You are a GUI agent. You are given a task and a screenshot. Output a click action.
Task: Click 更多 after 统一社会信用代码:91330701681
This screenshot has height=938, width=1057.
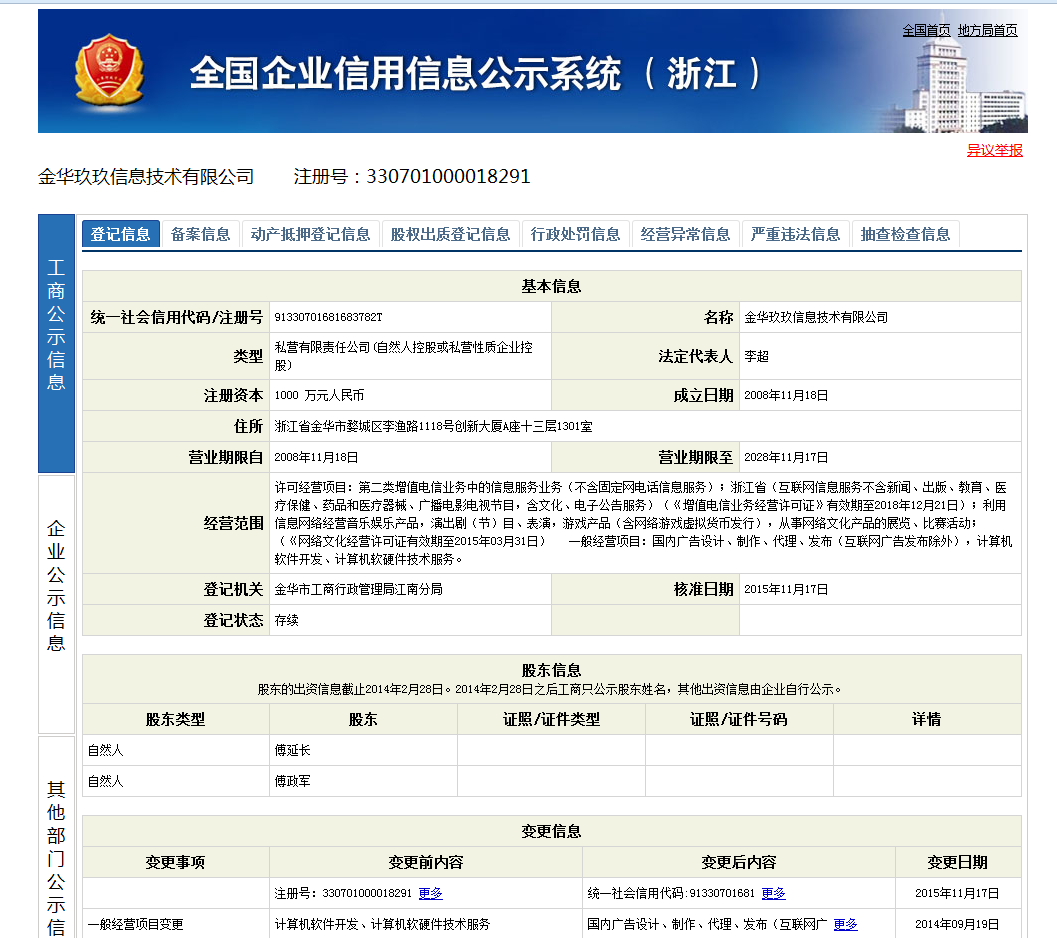[x=773, y=893]
